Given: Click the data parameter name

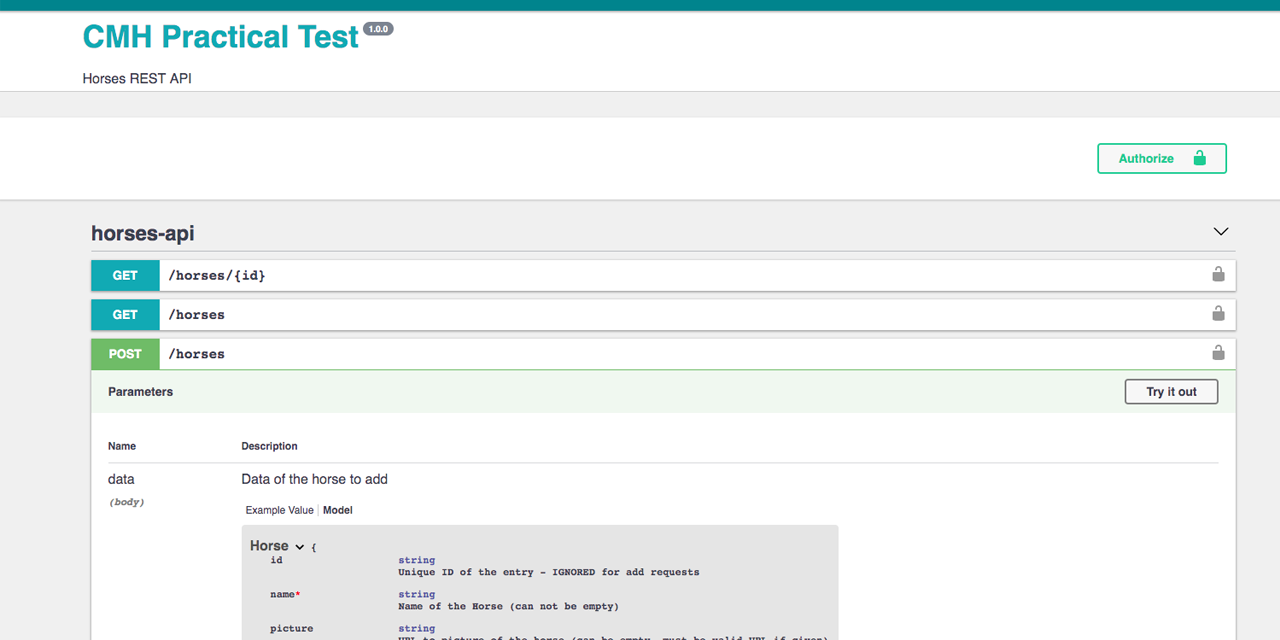Looking at the screenshot, I should pyautogui.click(x=120, y=479).
